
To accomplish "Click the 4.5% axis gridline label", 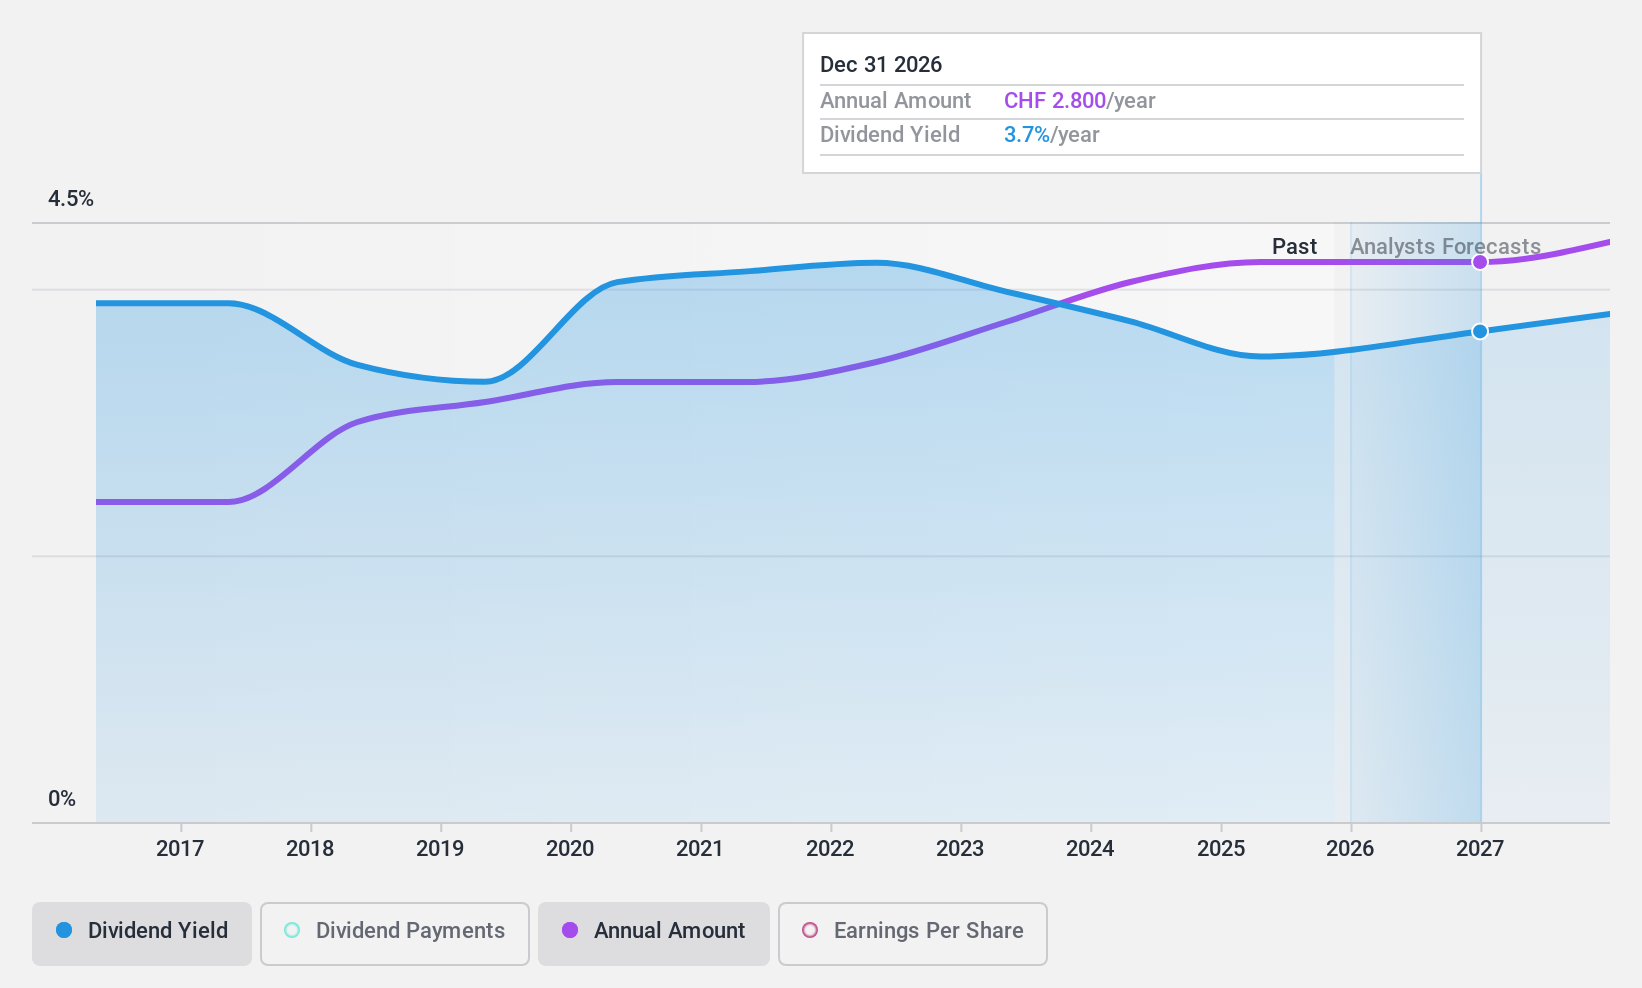I will [x=71, y=199].
